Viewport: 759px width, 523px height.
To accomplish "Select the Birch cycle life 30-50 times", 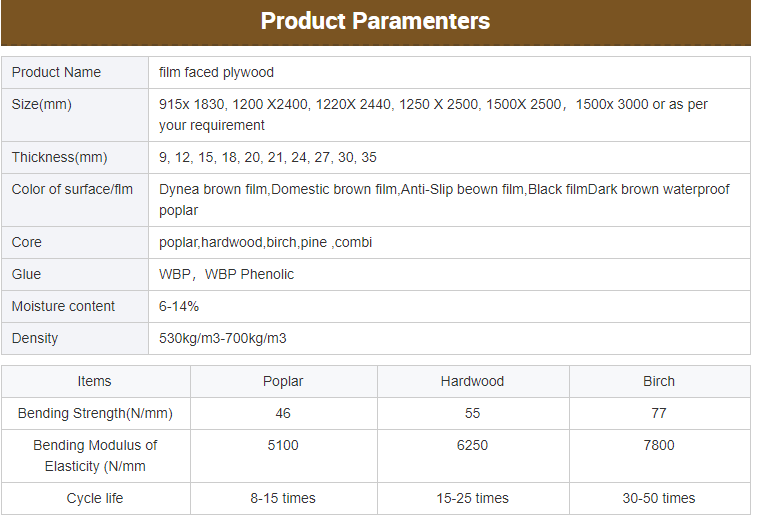I will 659,498.
